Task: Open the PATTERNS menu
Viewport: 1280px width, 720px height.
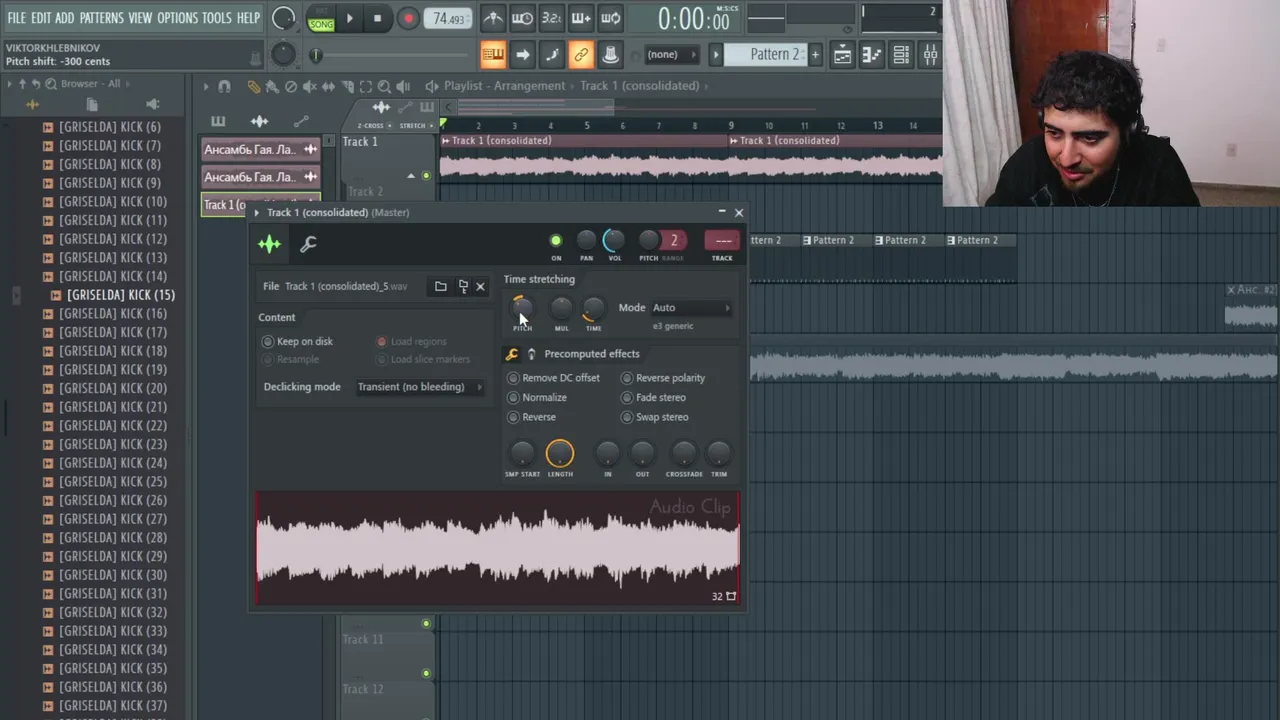Action: pos(102,18)
